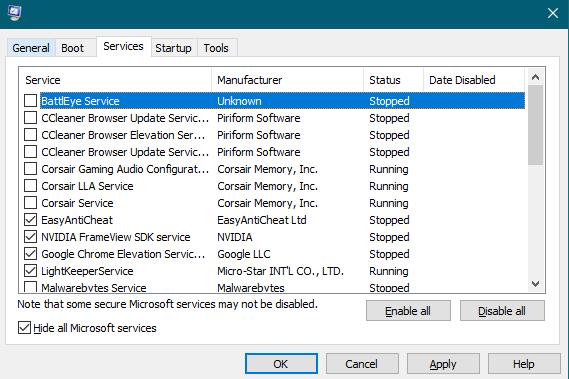Image resolution: width=569 pixels, height=379 pixels.
Task: Select the LightKeeperService name
Action: point(87,271)
